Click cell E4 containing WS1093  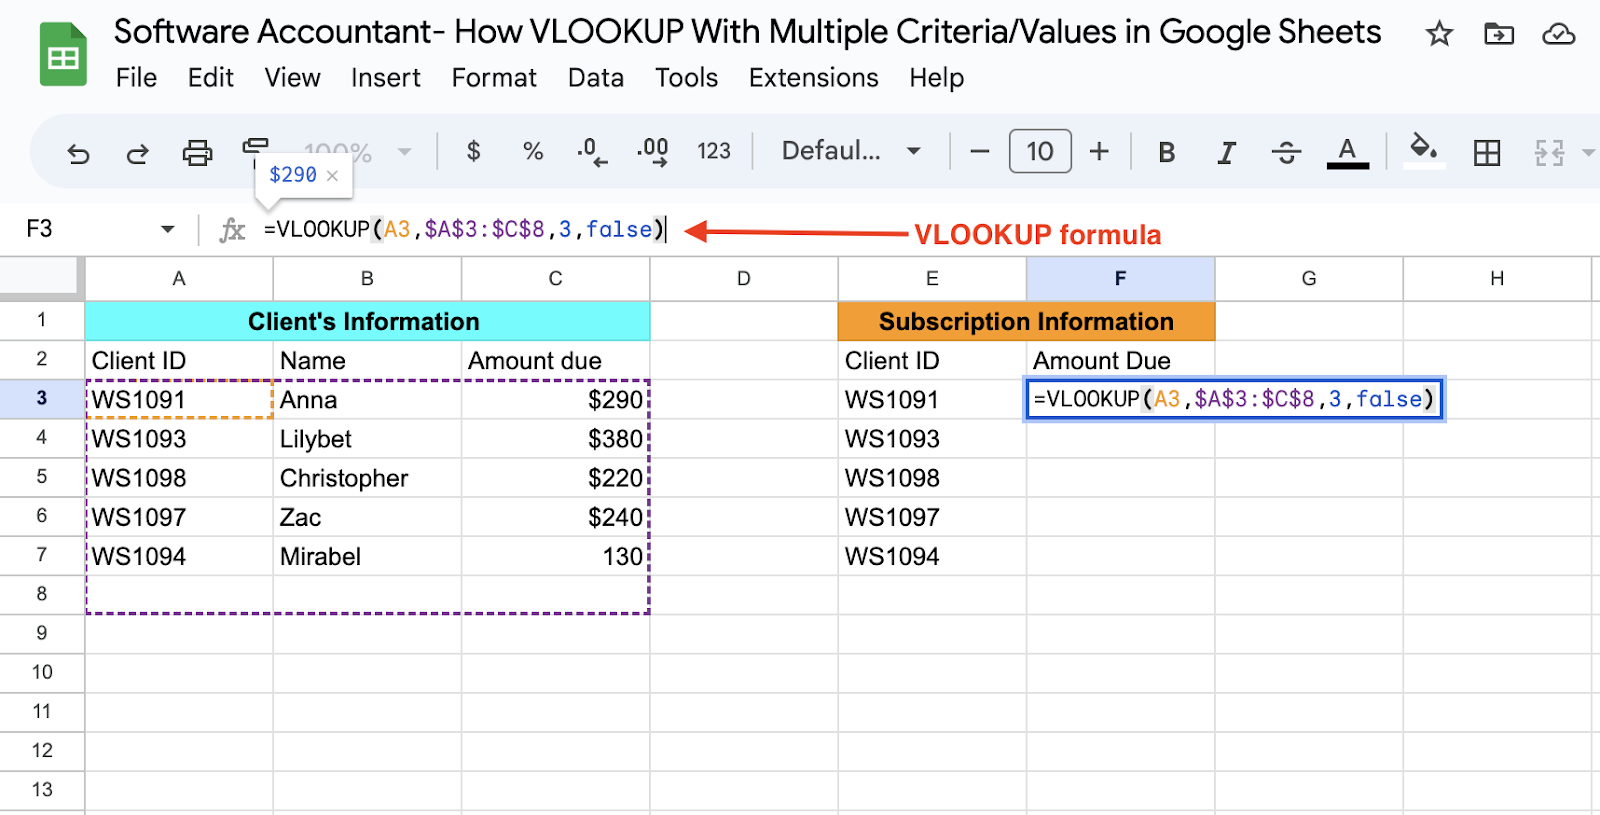[932, 439]
